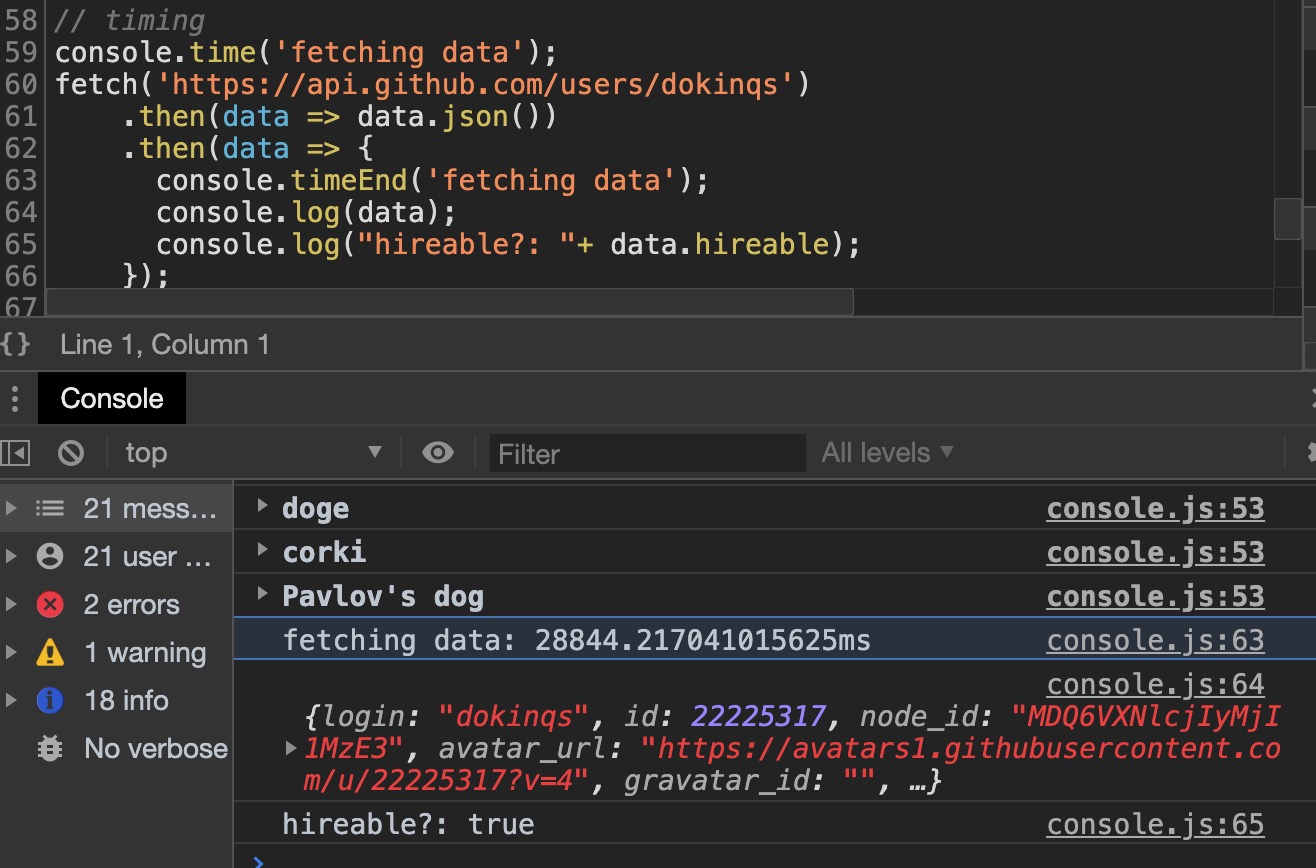1316x868 pixels.
Task: Click the live expression eye icon
Action: click(437, 453)
